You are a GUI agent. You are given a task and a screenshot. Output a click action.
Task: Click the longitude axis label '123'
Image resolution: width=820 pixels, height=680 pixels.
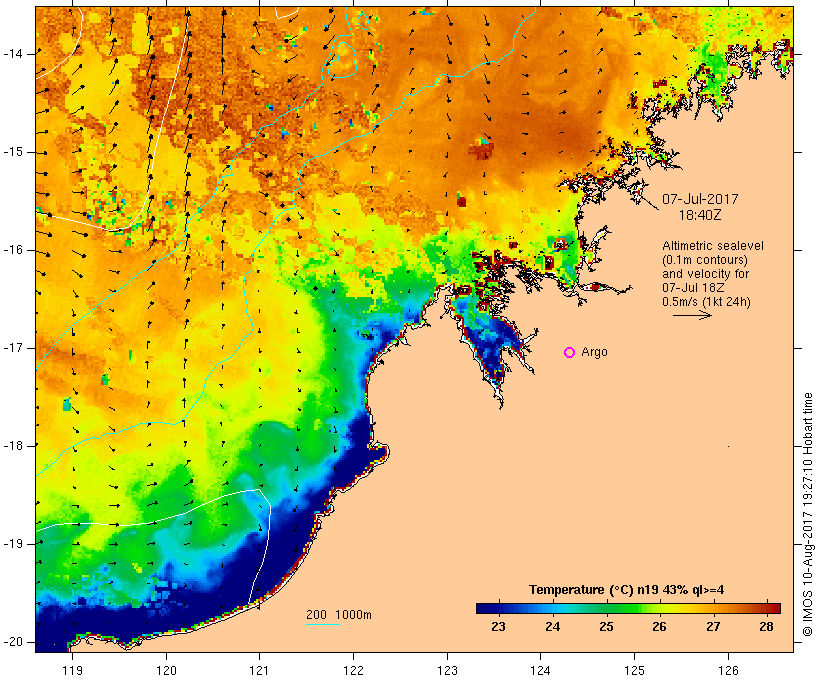[447, 670]
